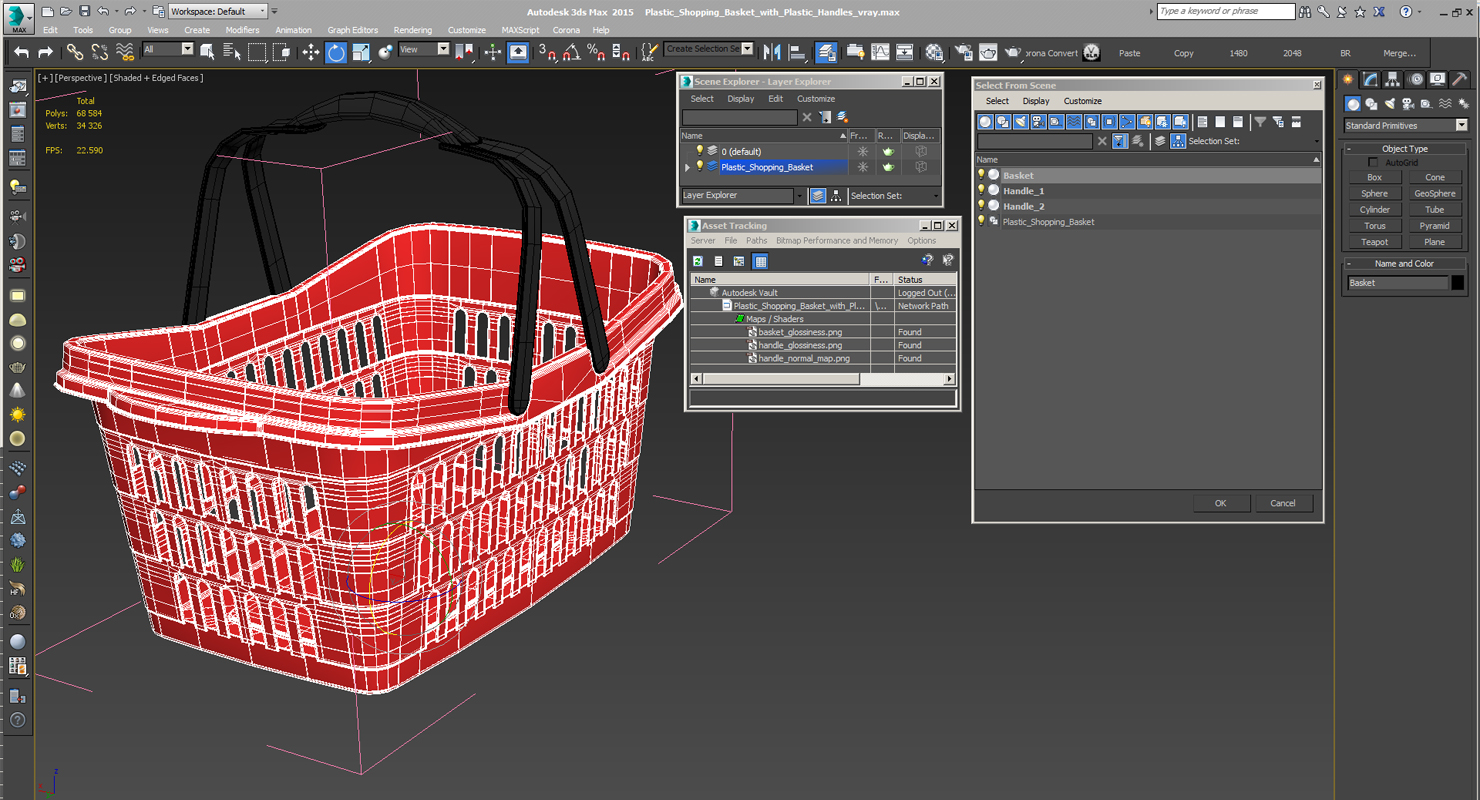Viewport: 1480px width, 800px height.
Task: Toggle Display Lights filter in Select From Scene
Action: point(1021,122)
